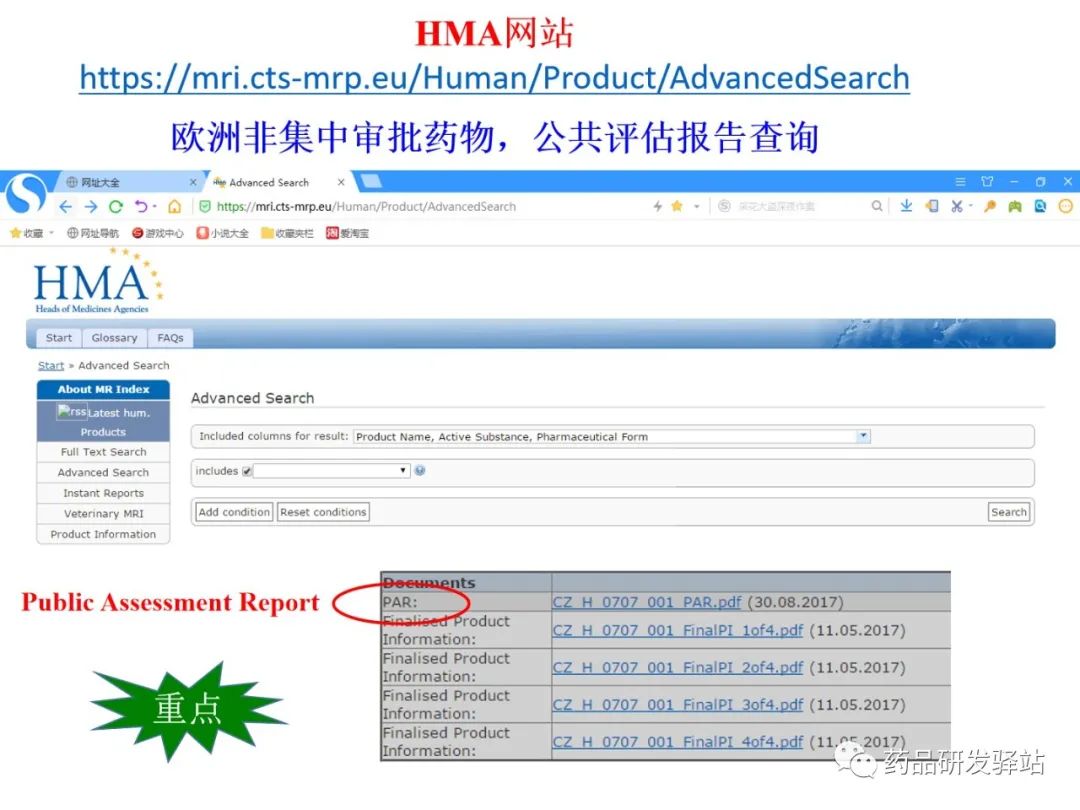1080x810 pixels.
Task: Open the condition field dropdown
Action: coord(332,470)
